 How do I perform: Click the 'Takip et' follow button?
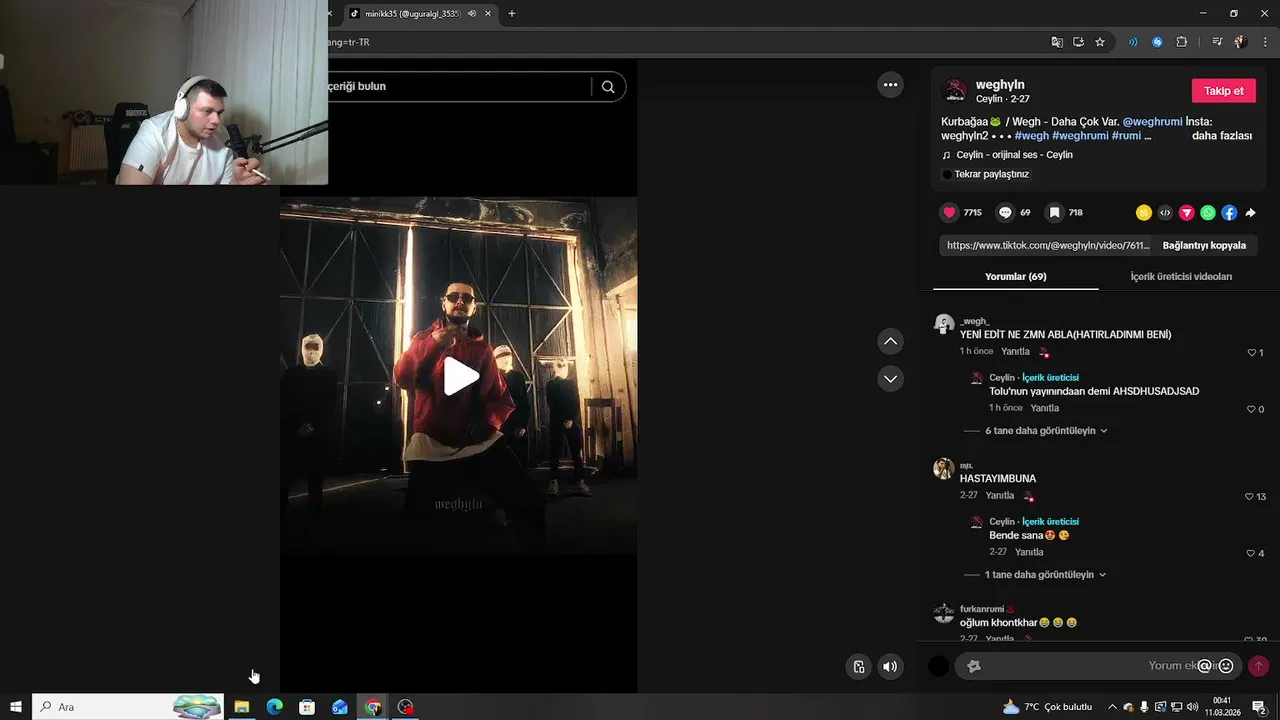tap(1223, 91)
